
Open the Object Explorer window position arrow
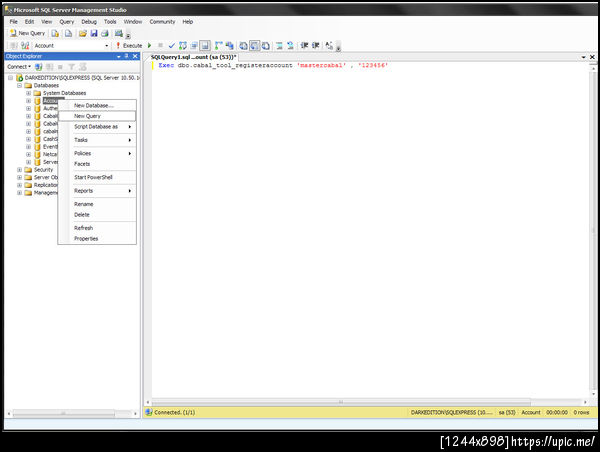click(x=119, y=56)
